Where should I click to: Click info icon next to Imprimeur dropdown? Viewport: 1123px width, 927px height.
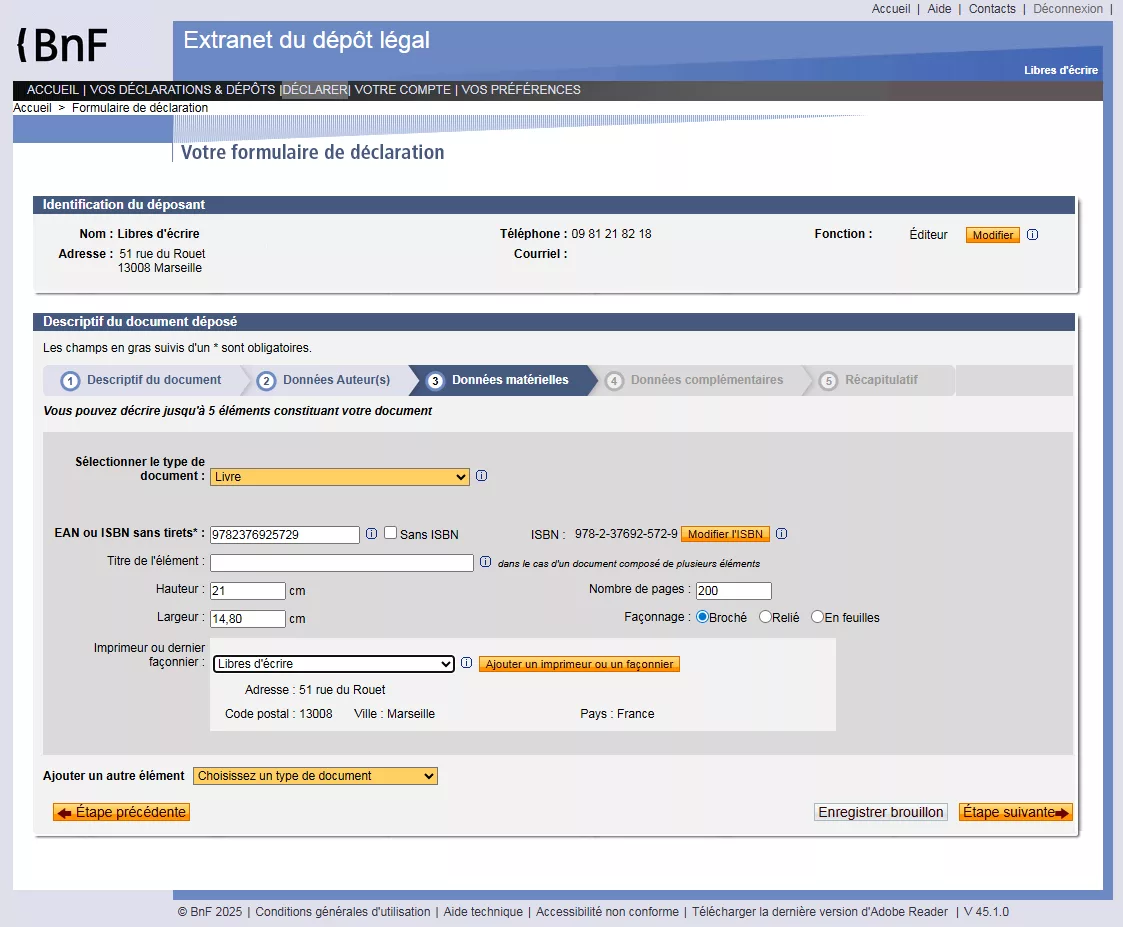pyautogui.click(x=466, y=663)
